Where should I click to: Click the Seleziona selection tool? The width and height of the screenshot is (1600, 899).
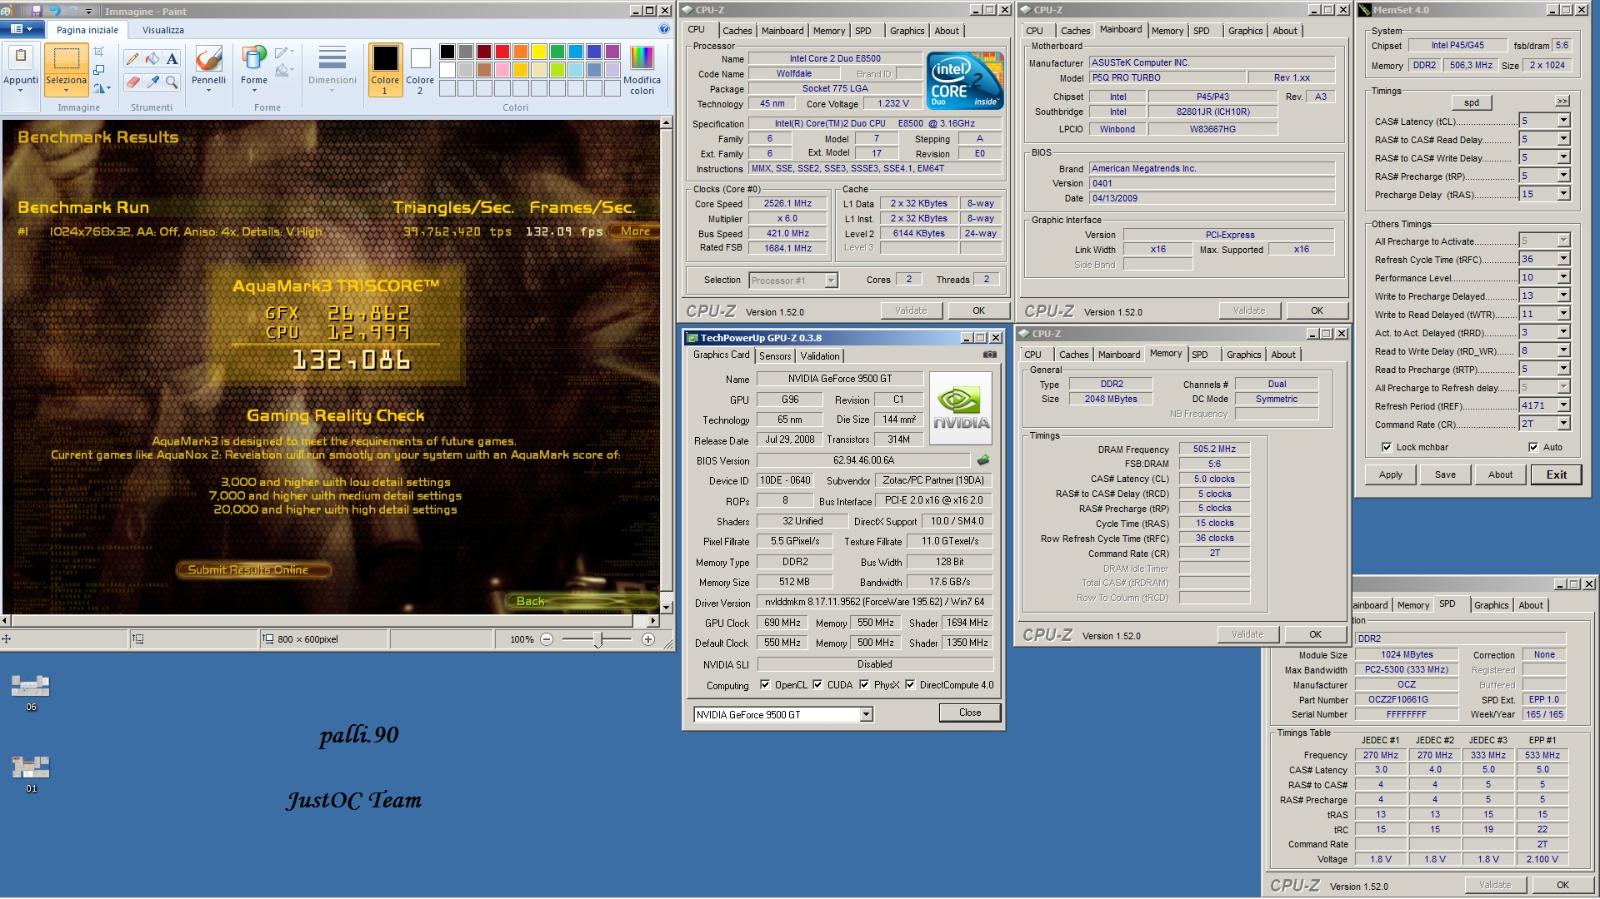[66, 68]
